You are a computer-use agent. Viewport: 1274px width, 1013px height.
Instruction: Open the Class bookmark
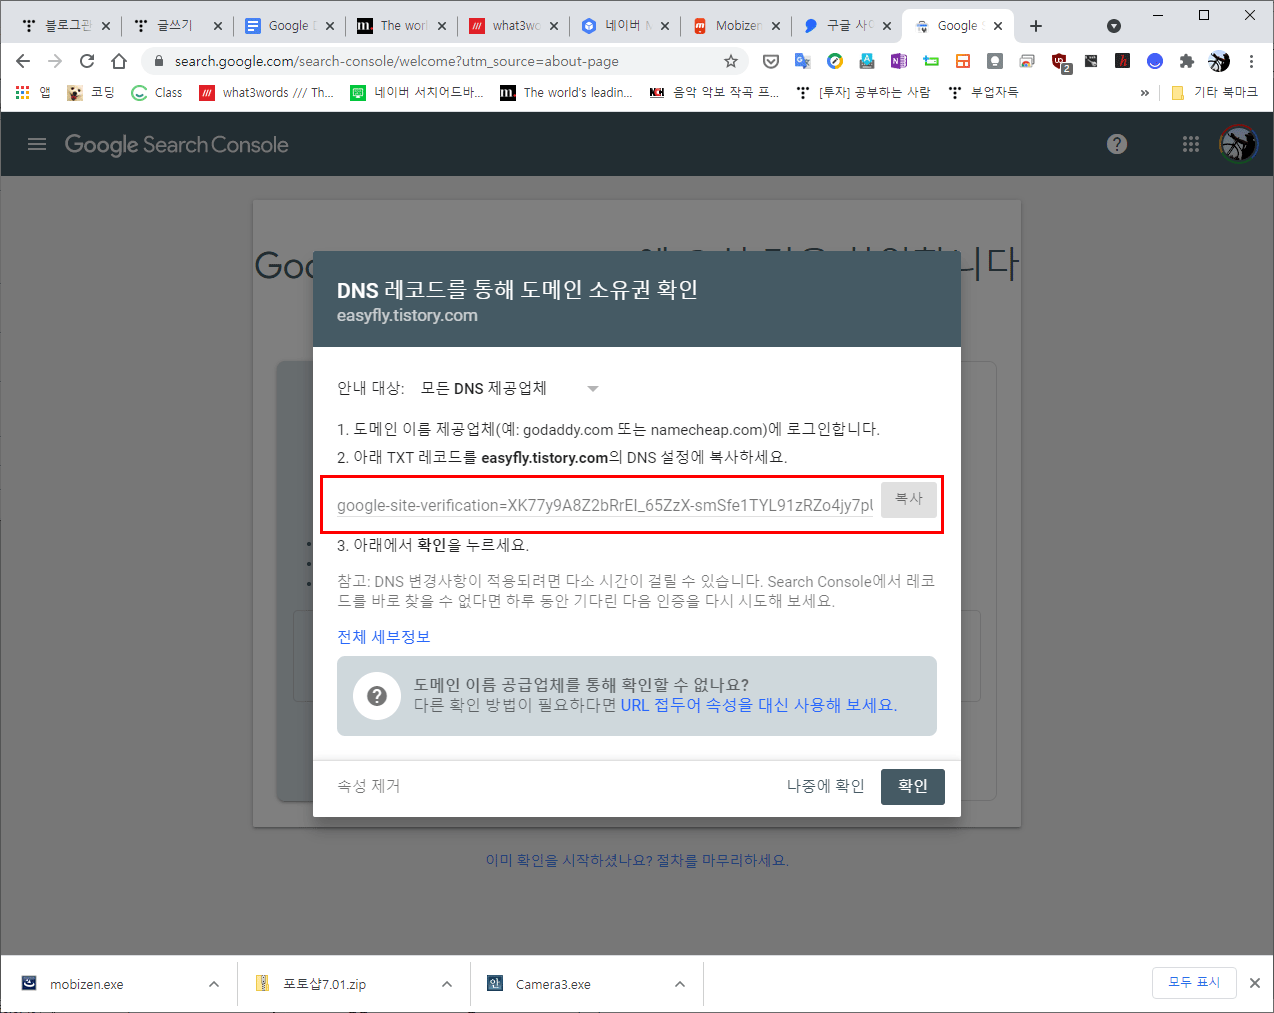click(157, 92)
